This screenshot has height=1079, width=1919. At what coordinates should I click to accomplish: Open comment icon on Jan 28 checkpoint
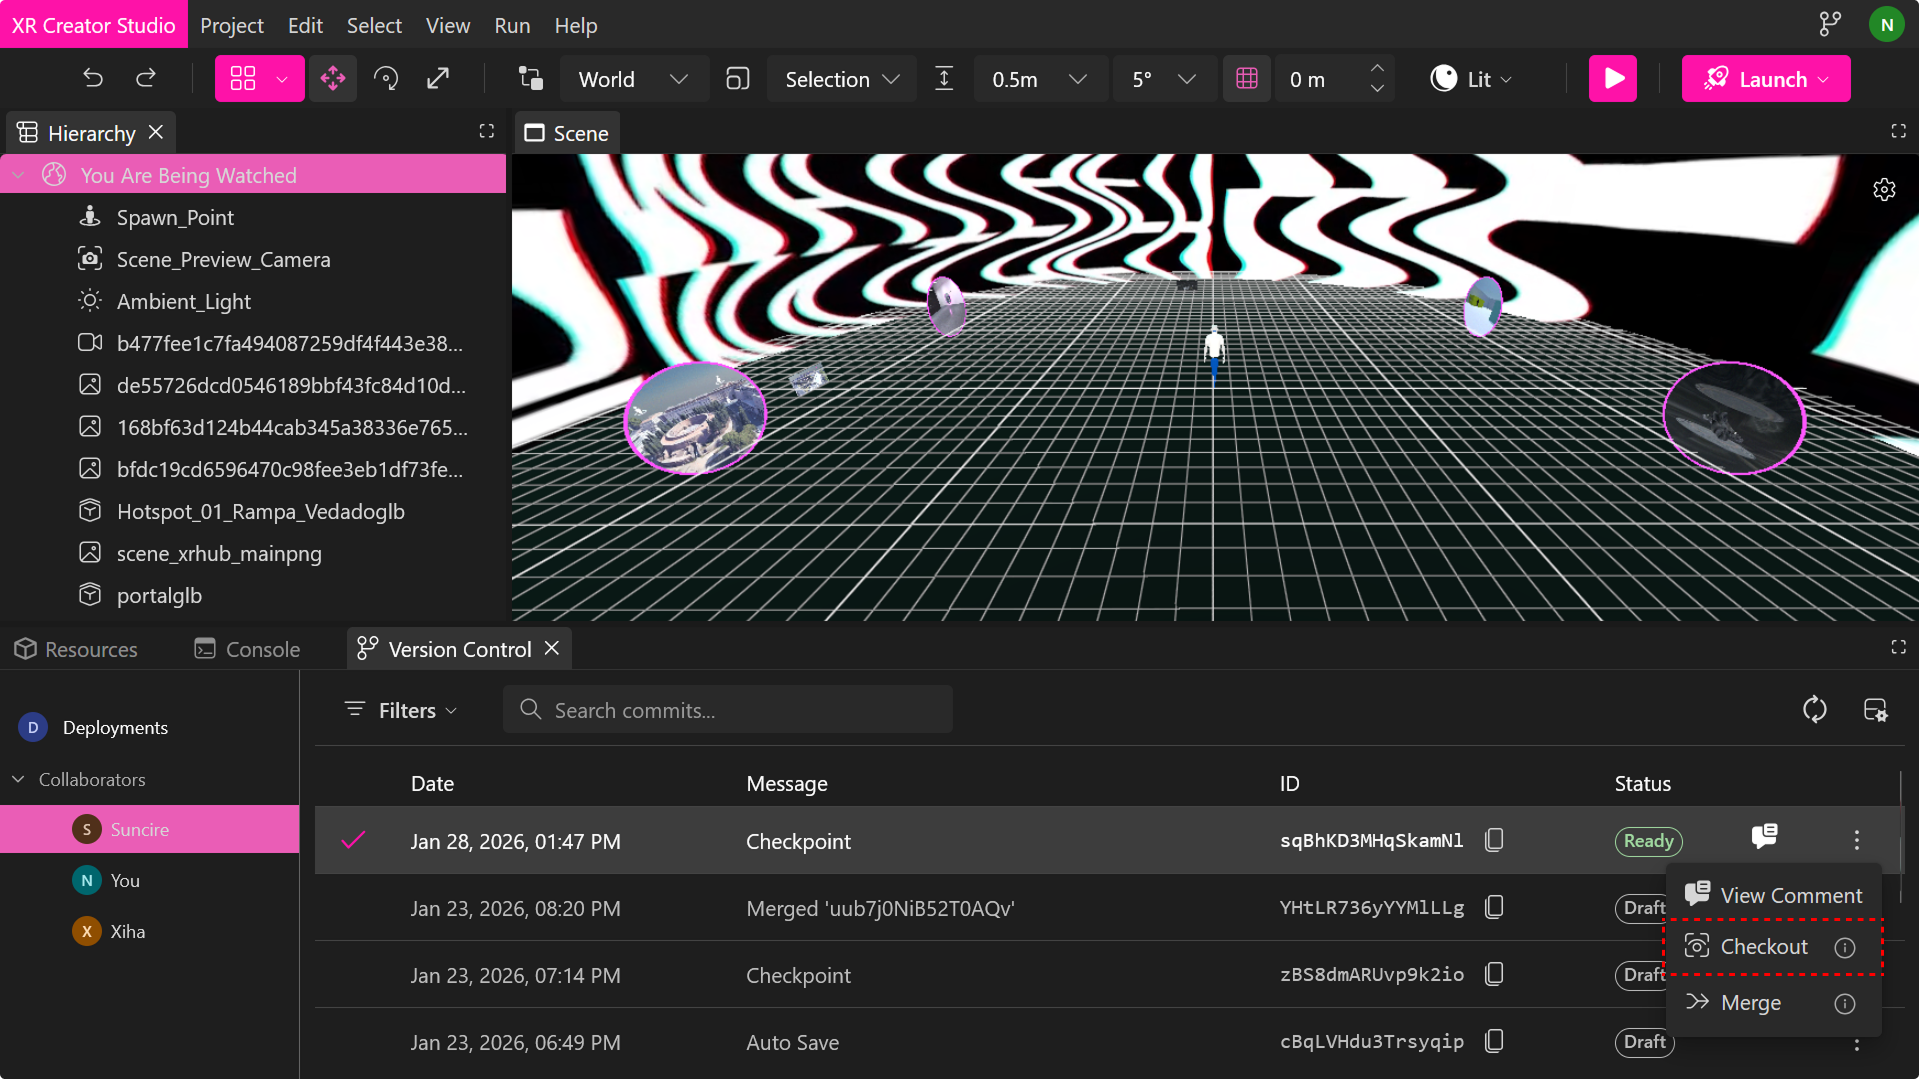tap(1764, 836)
